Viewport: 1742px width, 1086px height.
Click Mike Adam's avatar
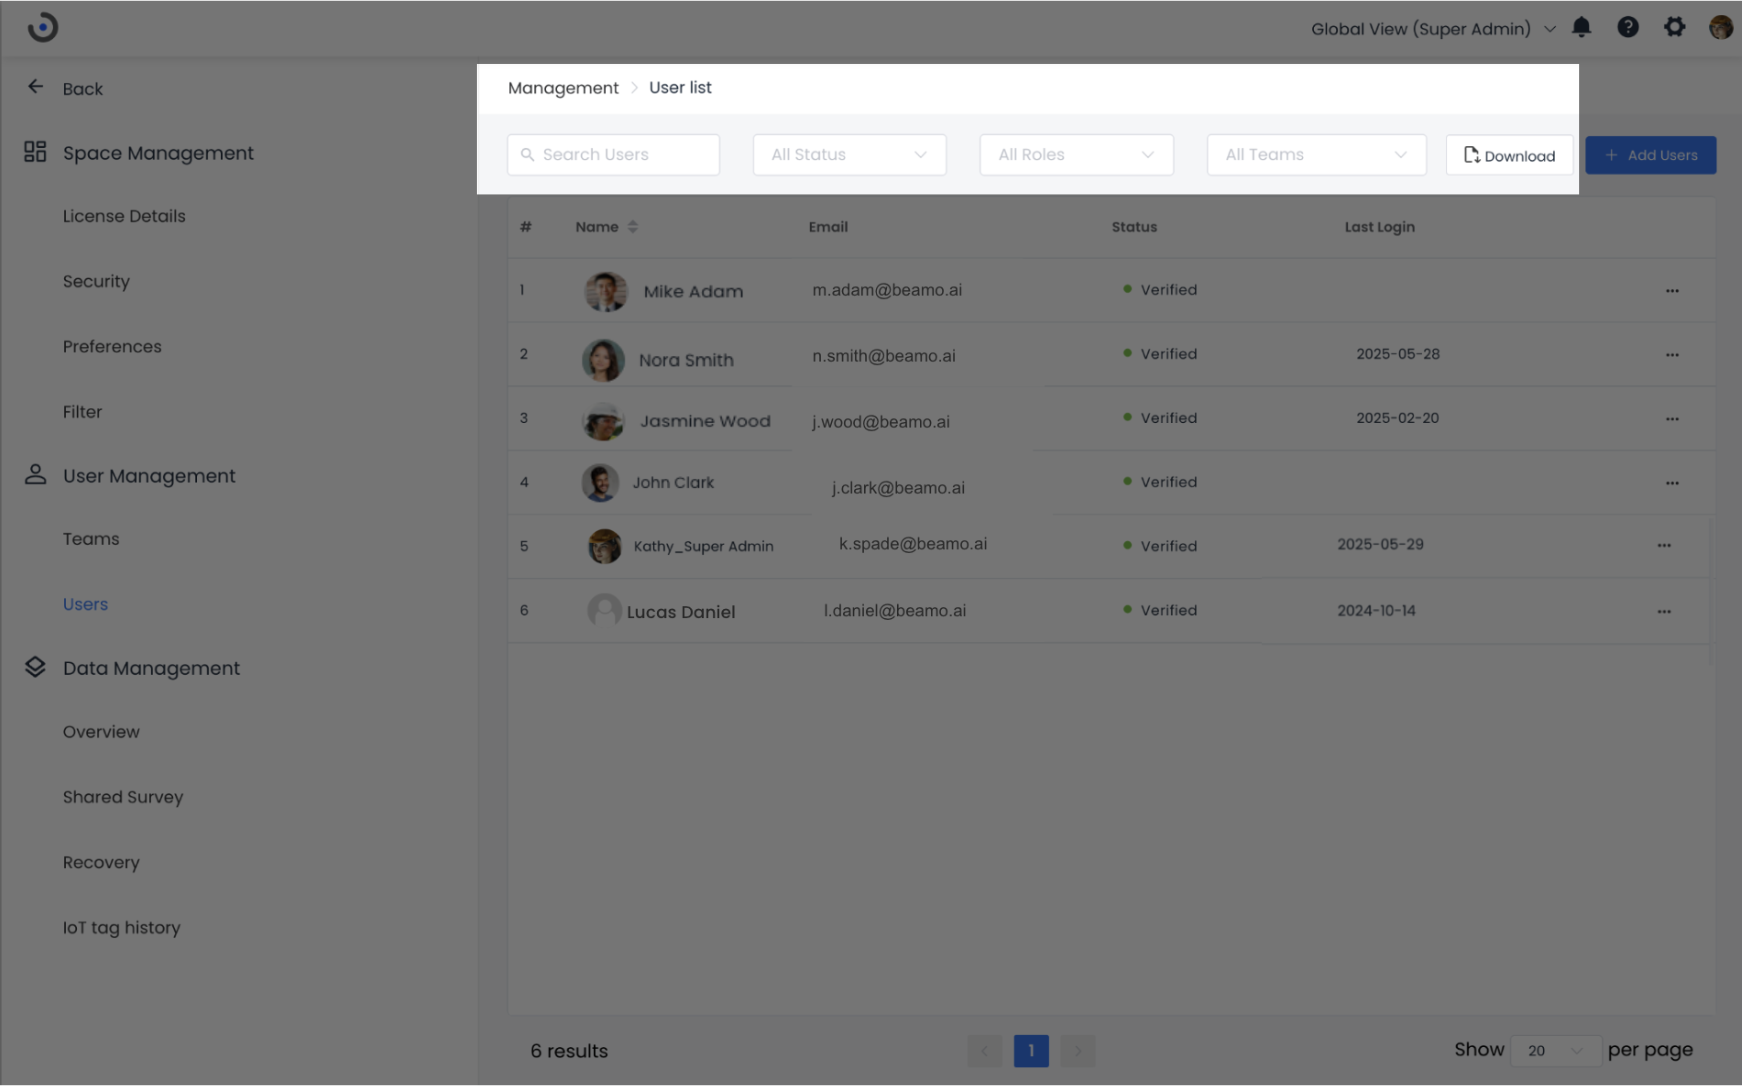605,292
